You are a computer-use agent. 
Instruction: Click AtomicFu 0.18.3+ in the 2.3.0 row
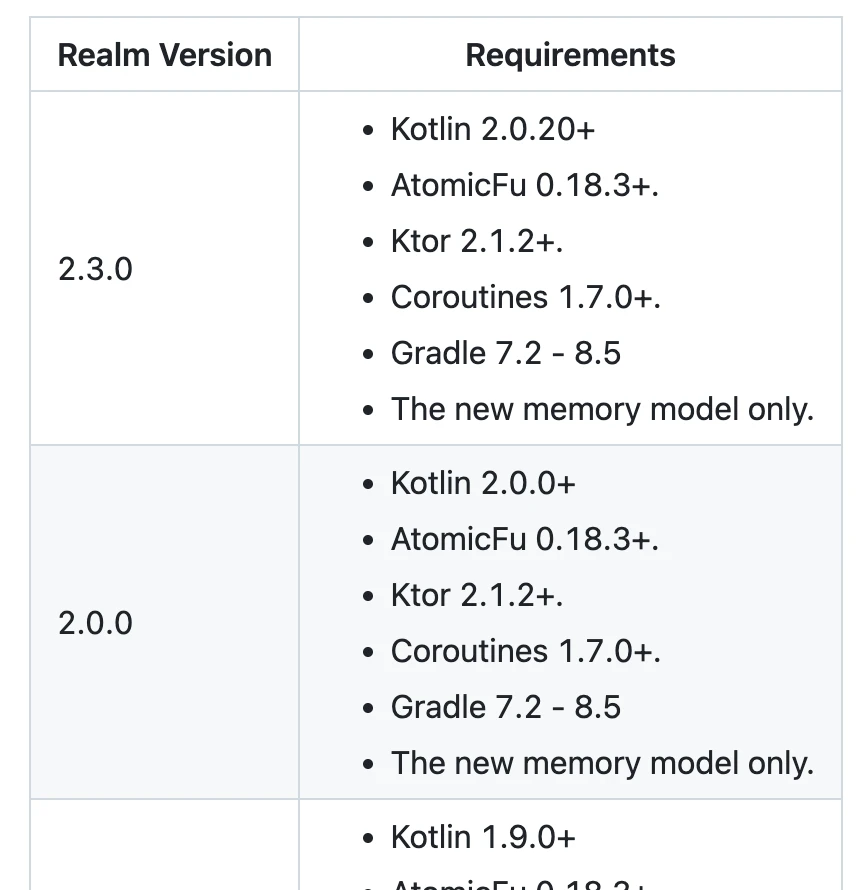[524, 185]
